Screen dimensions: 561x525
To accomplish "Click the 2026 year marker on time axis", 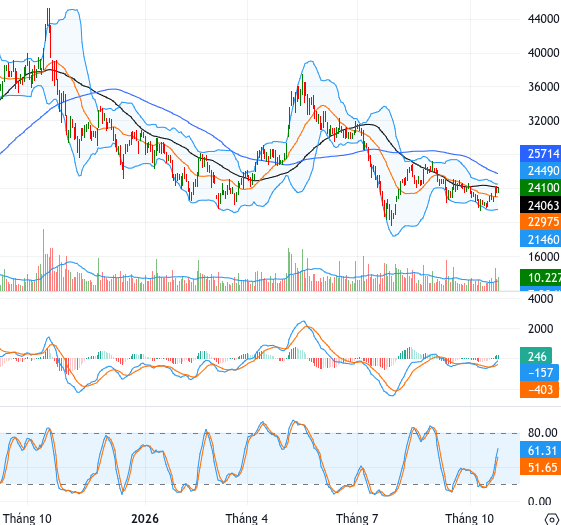I will click(145, 518).
